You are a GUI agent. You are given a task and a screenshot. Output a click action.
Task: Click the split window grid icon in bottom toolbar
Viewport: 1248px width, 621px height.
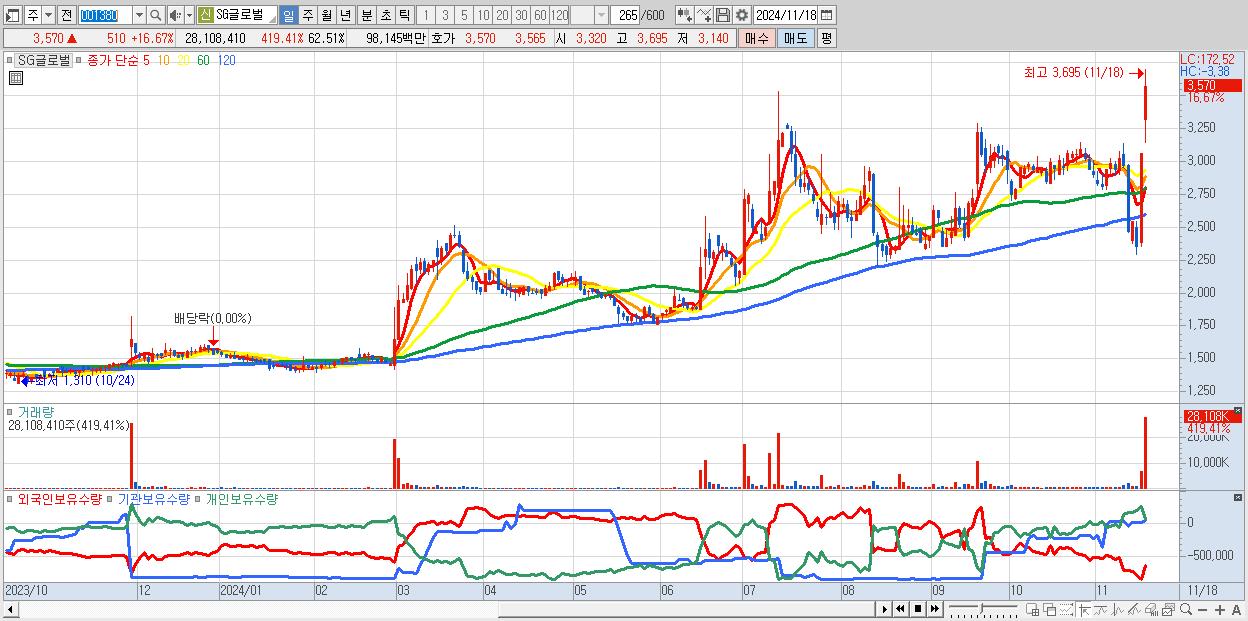(1033, 609)
